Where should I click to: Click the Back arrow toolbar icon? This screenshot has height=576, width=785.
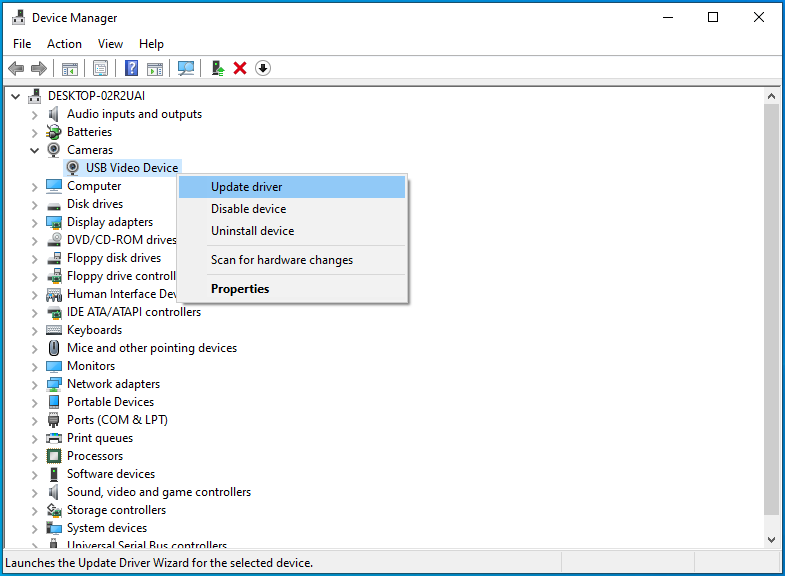[16, 68]
